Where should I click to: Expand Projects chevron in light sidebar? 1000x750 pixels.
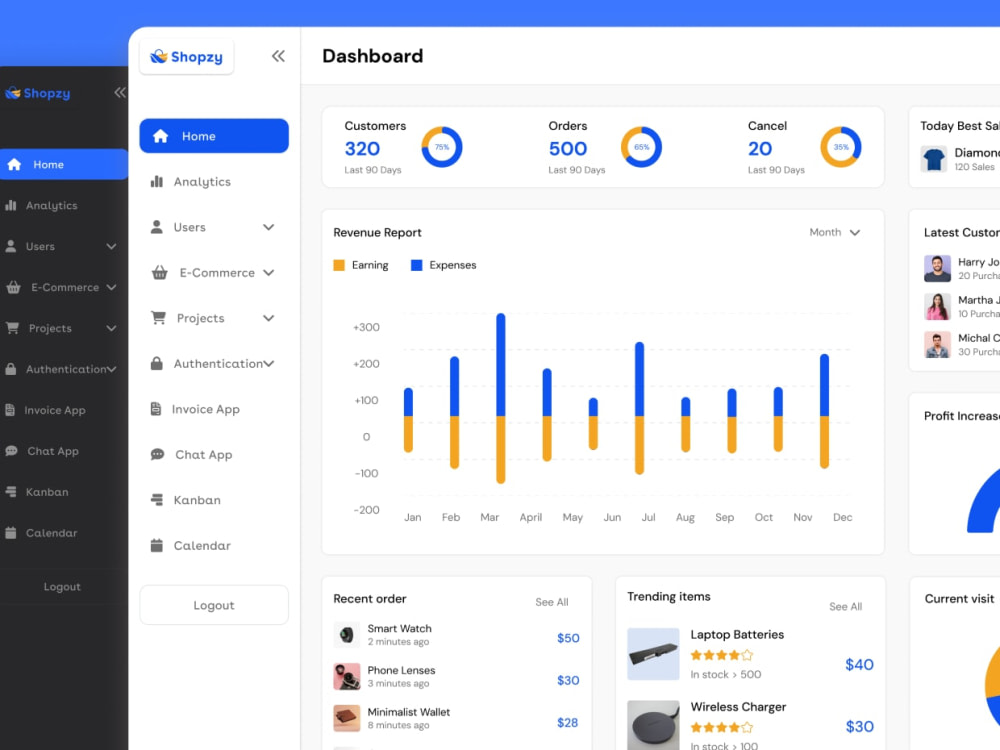coord(269,318)
